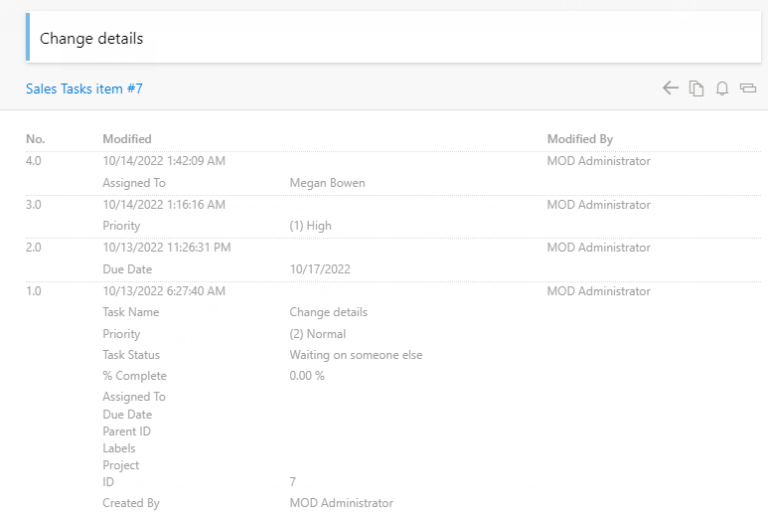Click the notification bell icon
Viewport: 768px width, 520px height.
pos(722,89)
